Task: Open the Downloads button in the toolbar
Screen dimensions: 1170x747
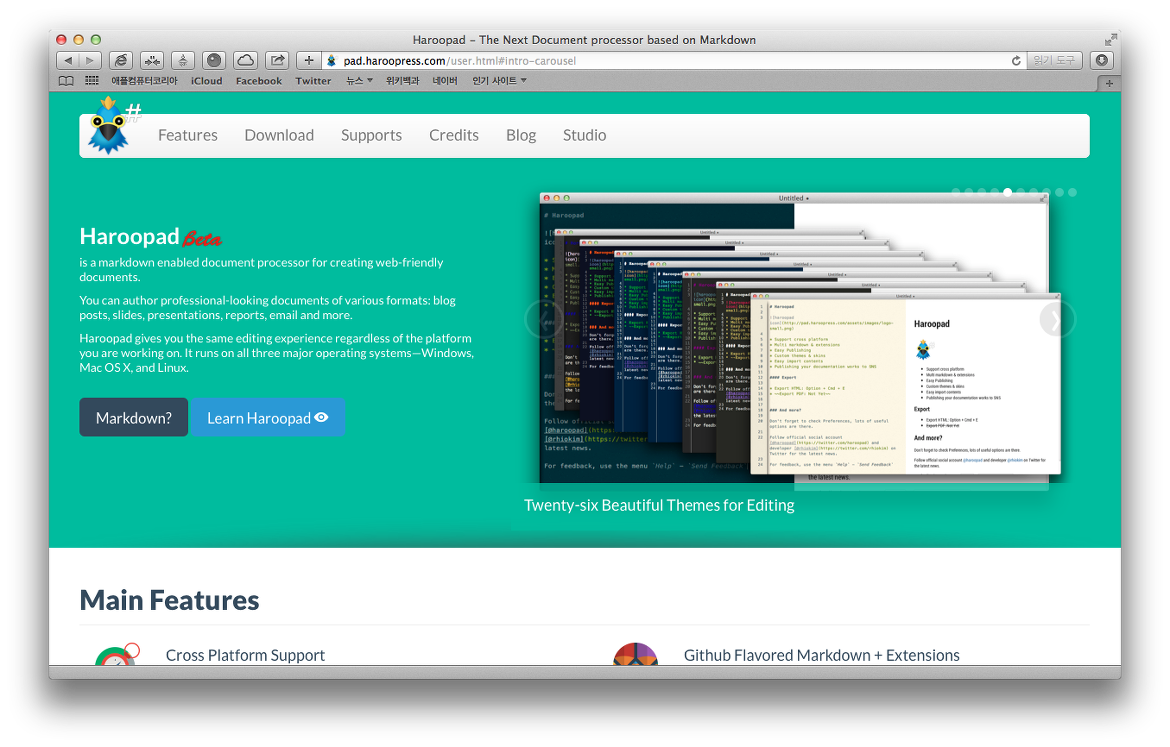Action: [1101, 60]
